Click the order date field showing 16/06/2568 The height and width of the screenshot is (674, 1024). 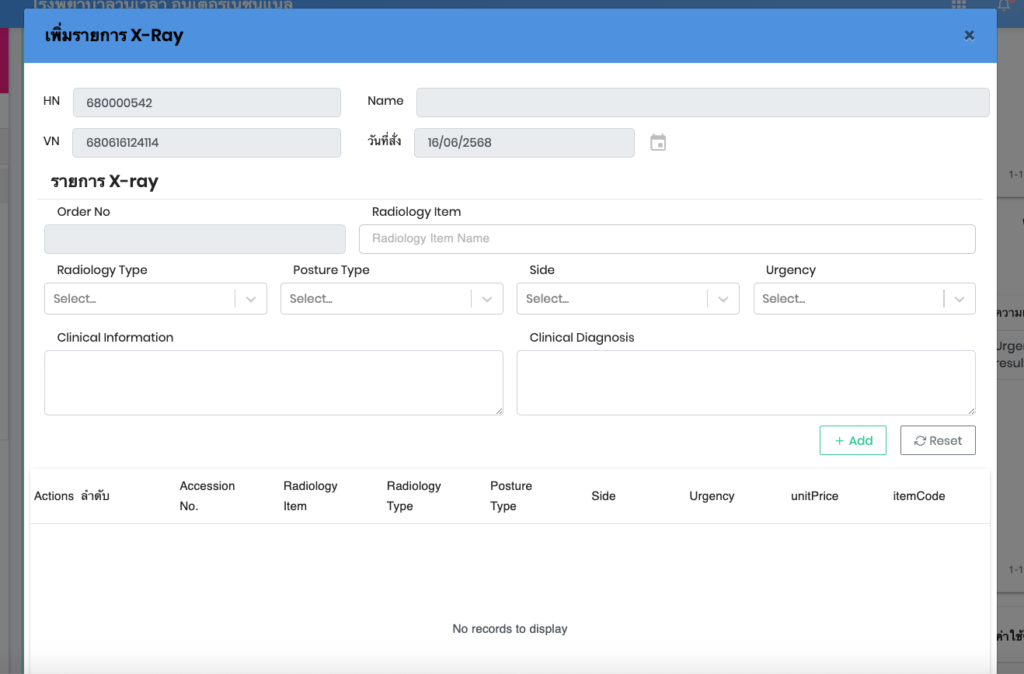pyautogui.click(x=524, y=143)
